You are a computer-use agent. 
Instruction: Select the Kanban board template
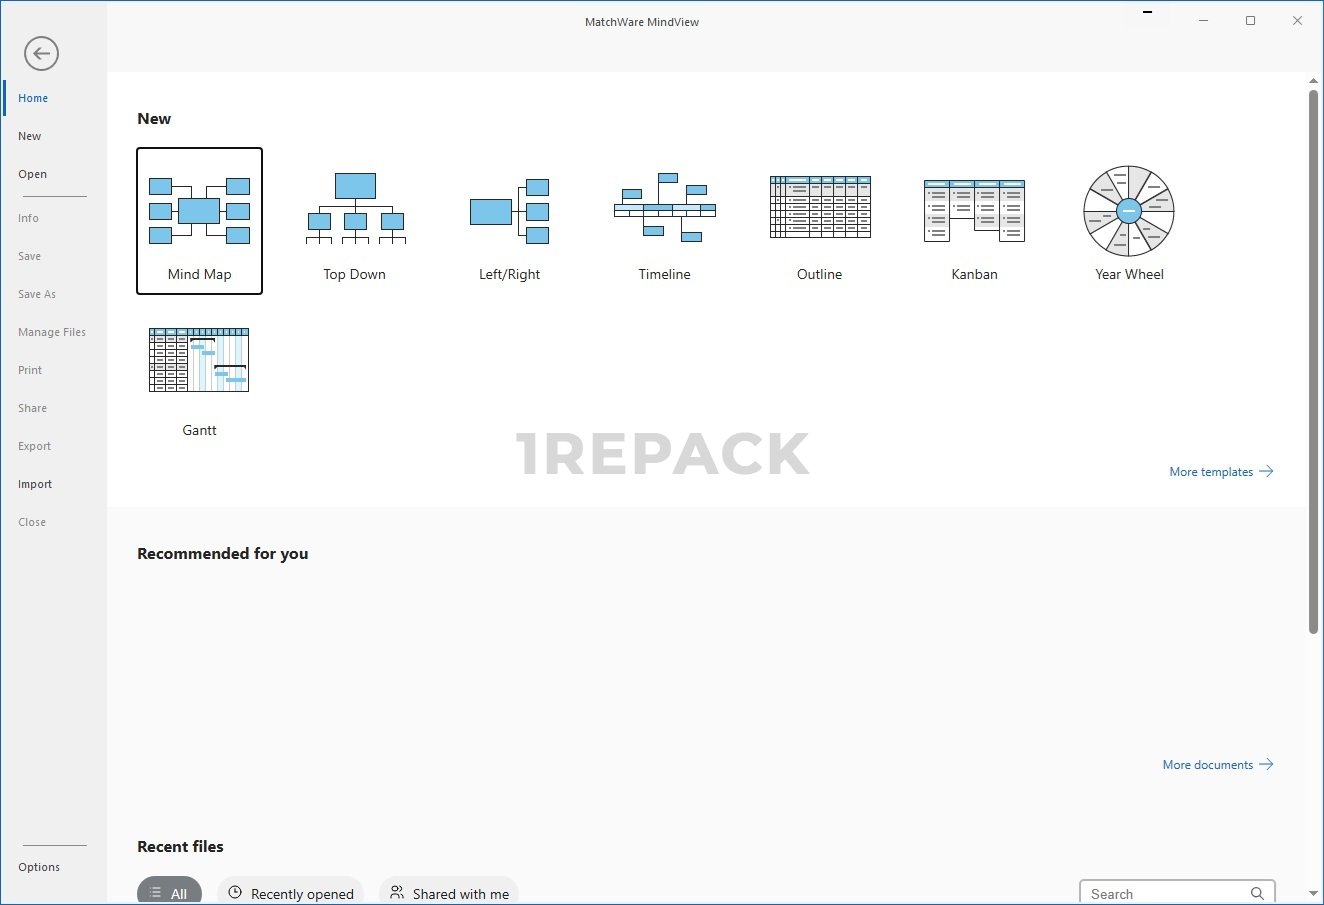(x=974, y=211)
